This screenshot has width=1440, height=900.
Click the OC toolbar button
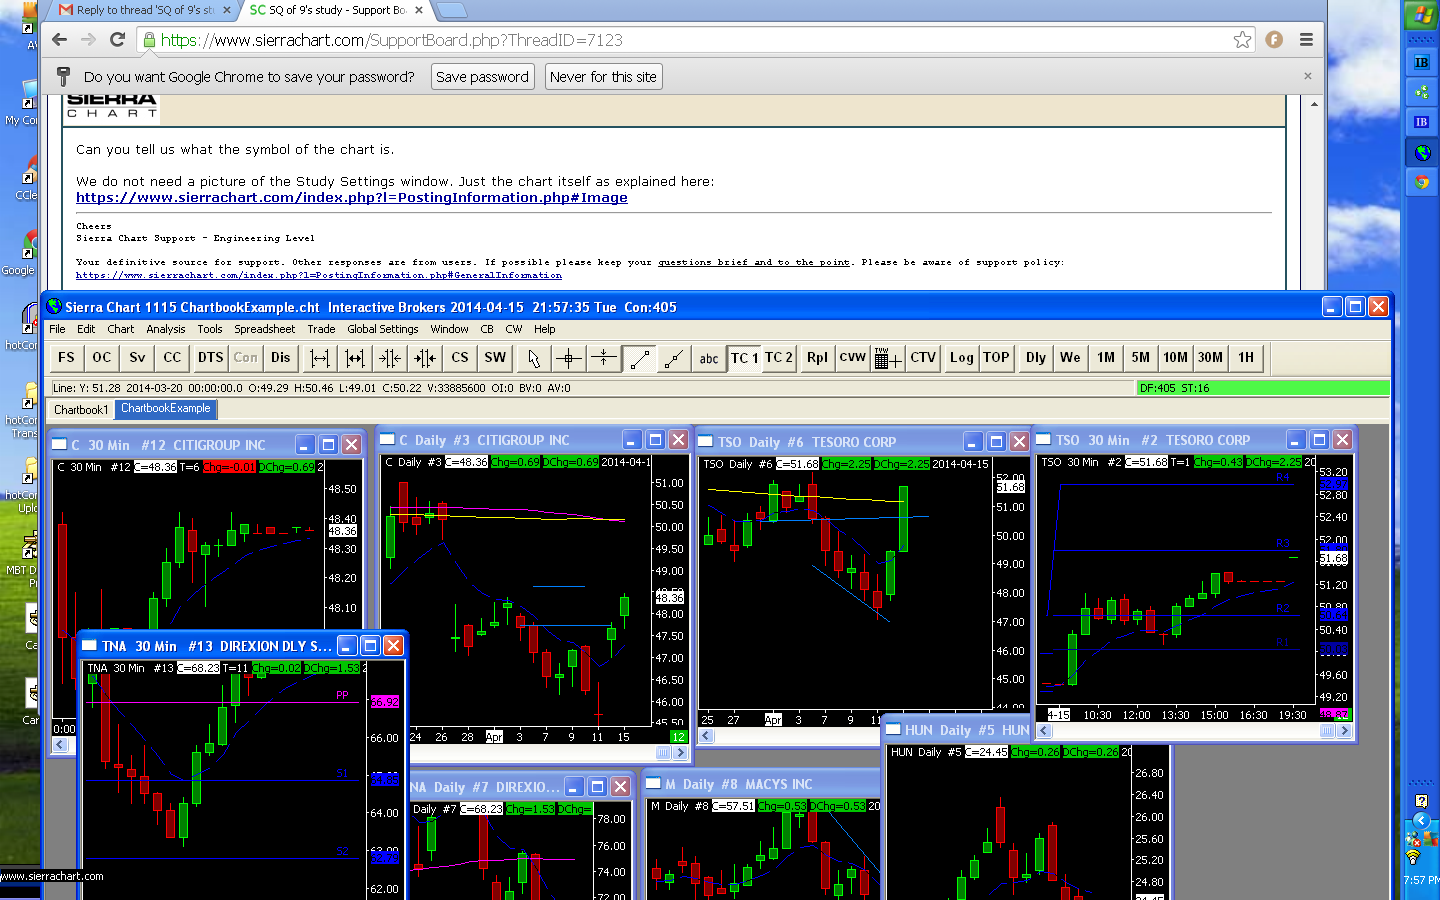tap(102, 358)
